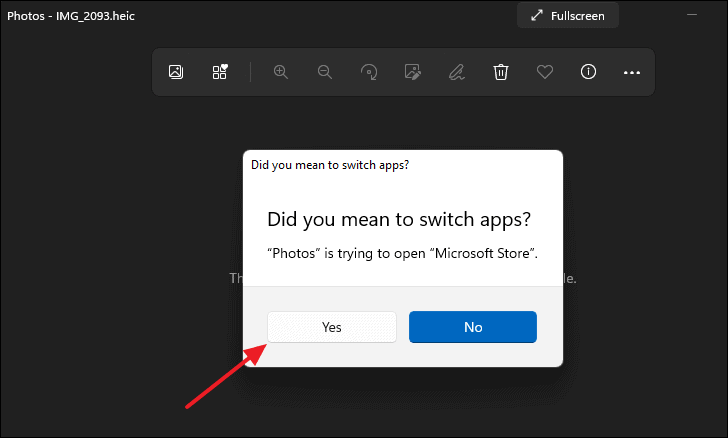Open the Add to favorites collection icon
Screen dimensions: 728x438
tap(220, 72)
